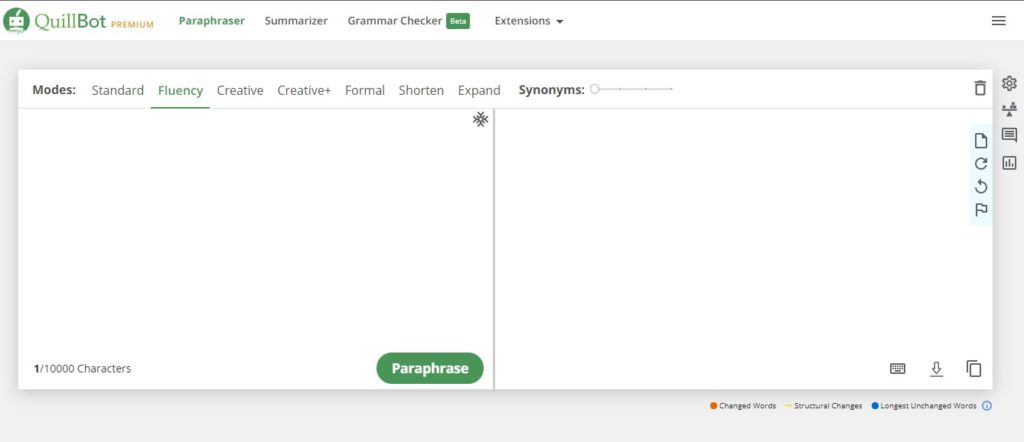Click the legend info icon

[987, 405]
